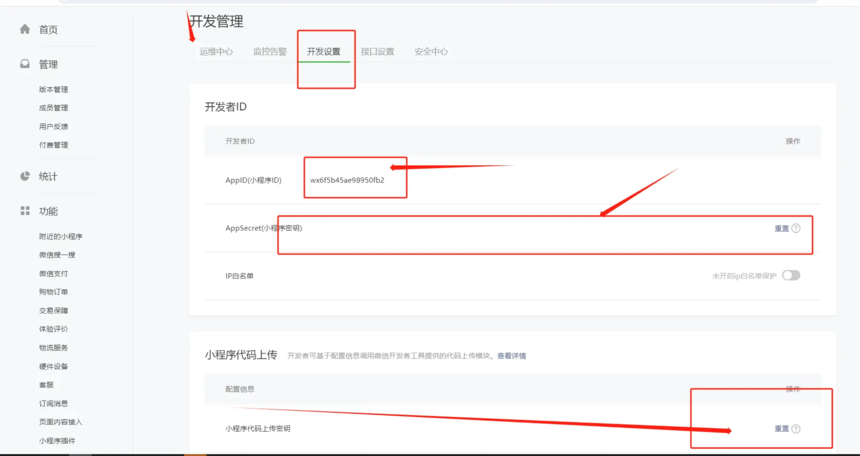Enable the IP白名单 protection toggle
860x456 pixels.
pyautogui.click(x=791, y=275)
